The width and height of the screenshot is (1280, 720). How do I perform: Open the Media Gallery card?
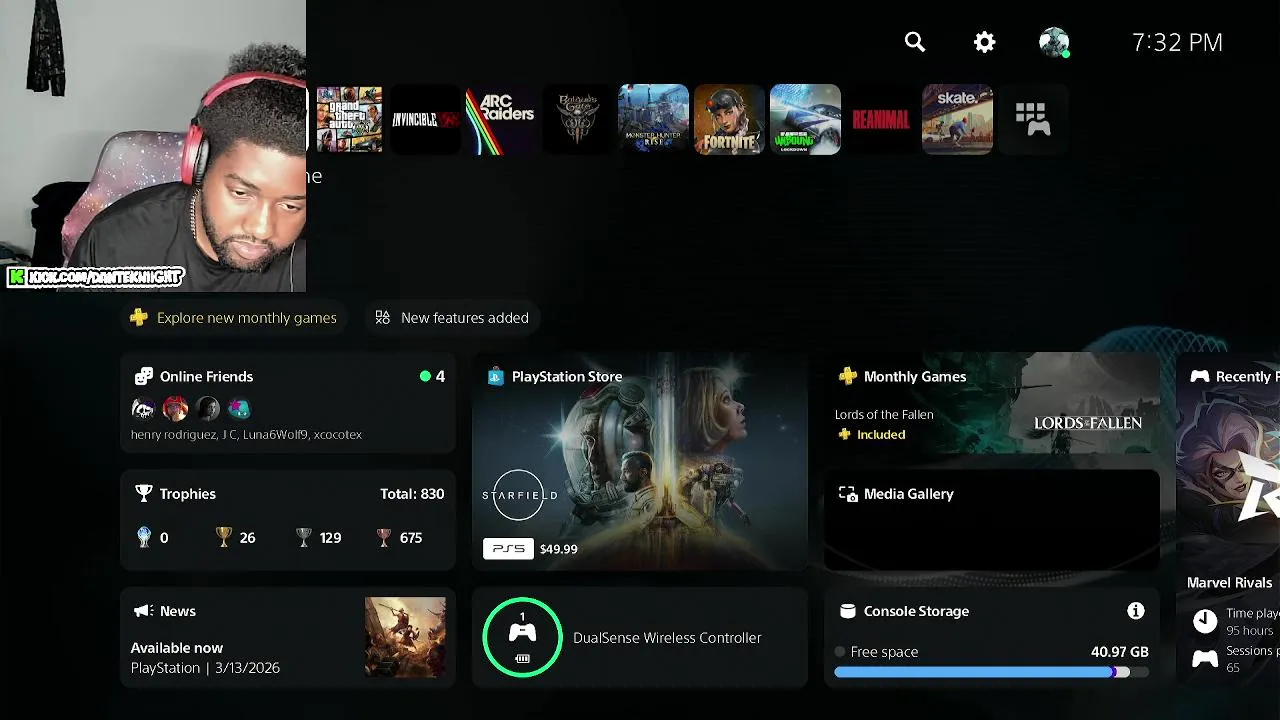(992, 520)
